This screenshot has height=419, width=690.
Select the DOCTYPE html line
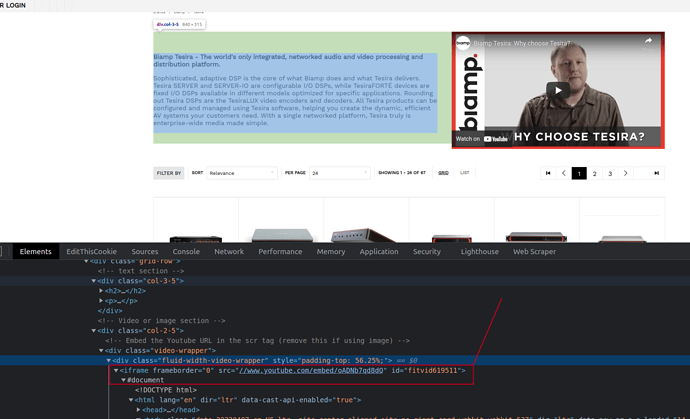(x=166, y=390)
